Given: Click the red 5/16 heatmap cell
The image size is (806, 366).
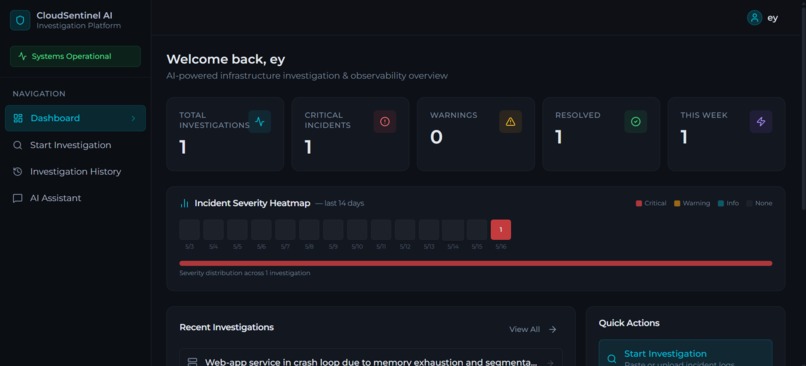Looking at the screenshot, I should tap(501, 230).
